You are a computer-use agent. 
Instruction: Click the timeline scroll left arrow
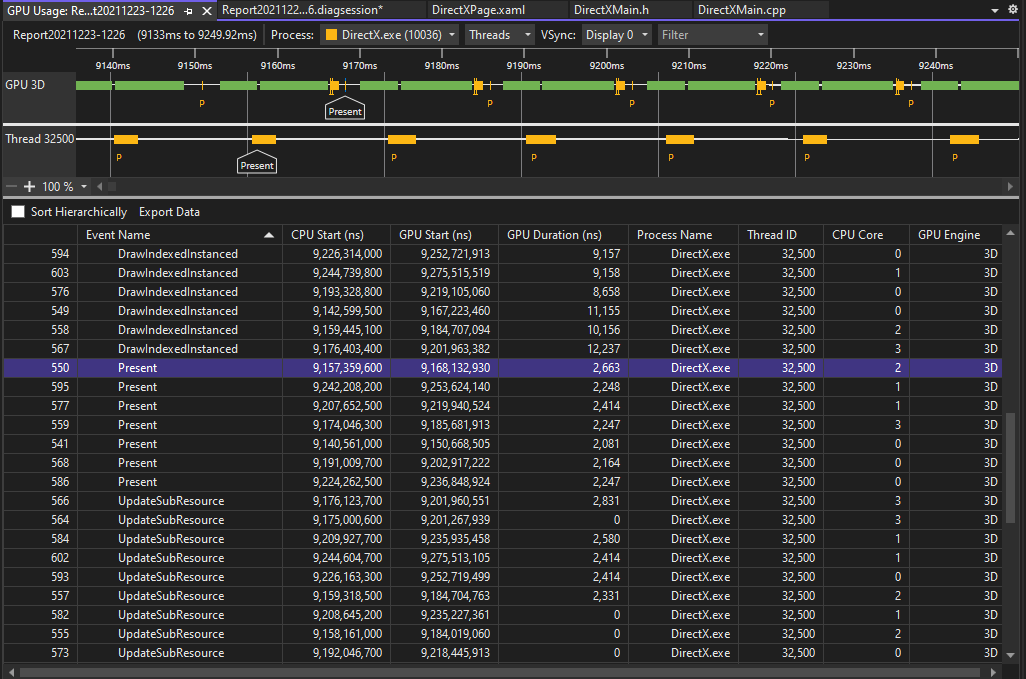(99, 187)
